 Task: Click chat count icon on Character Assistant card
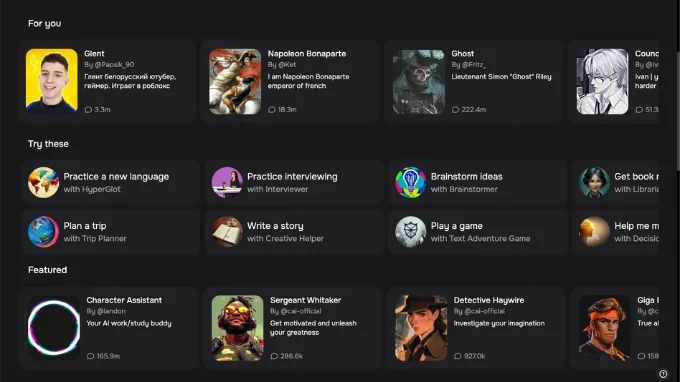(90, 356)
